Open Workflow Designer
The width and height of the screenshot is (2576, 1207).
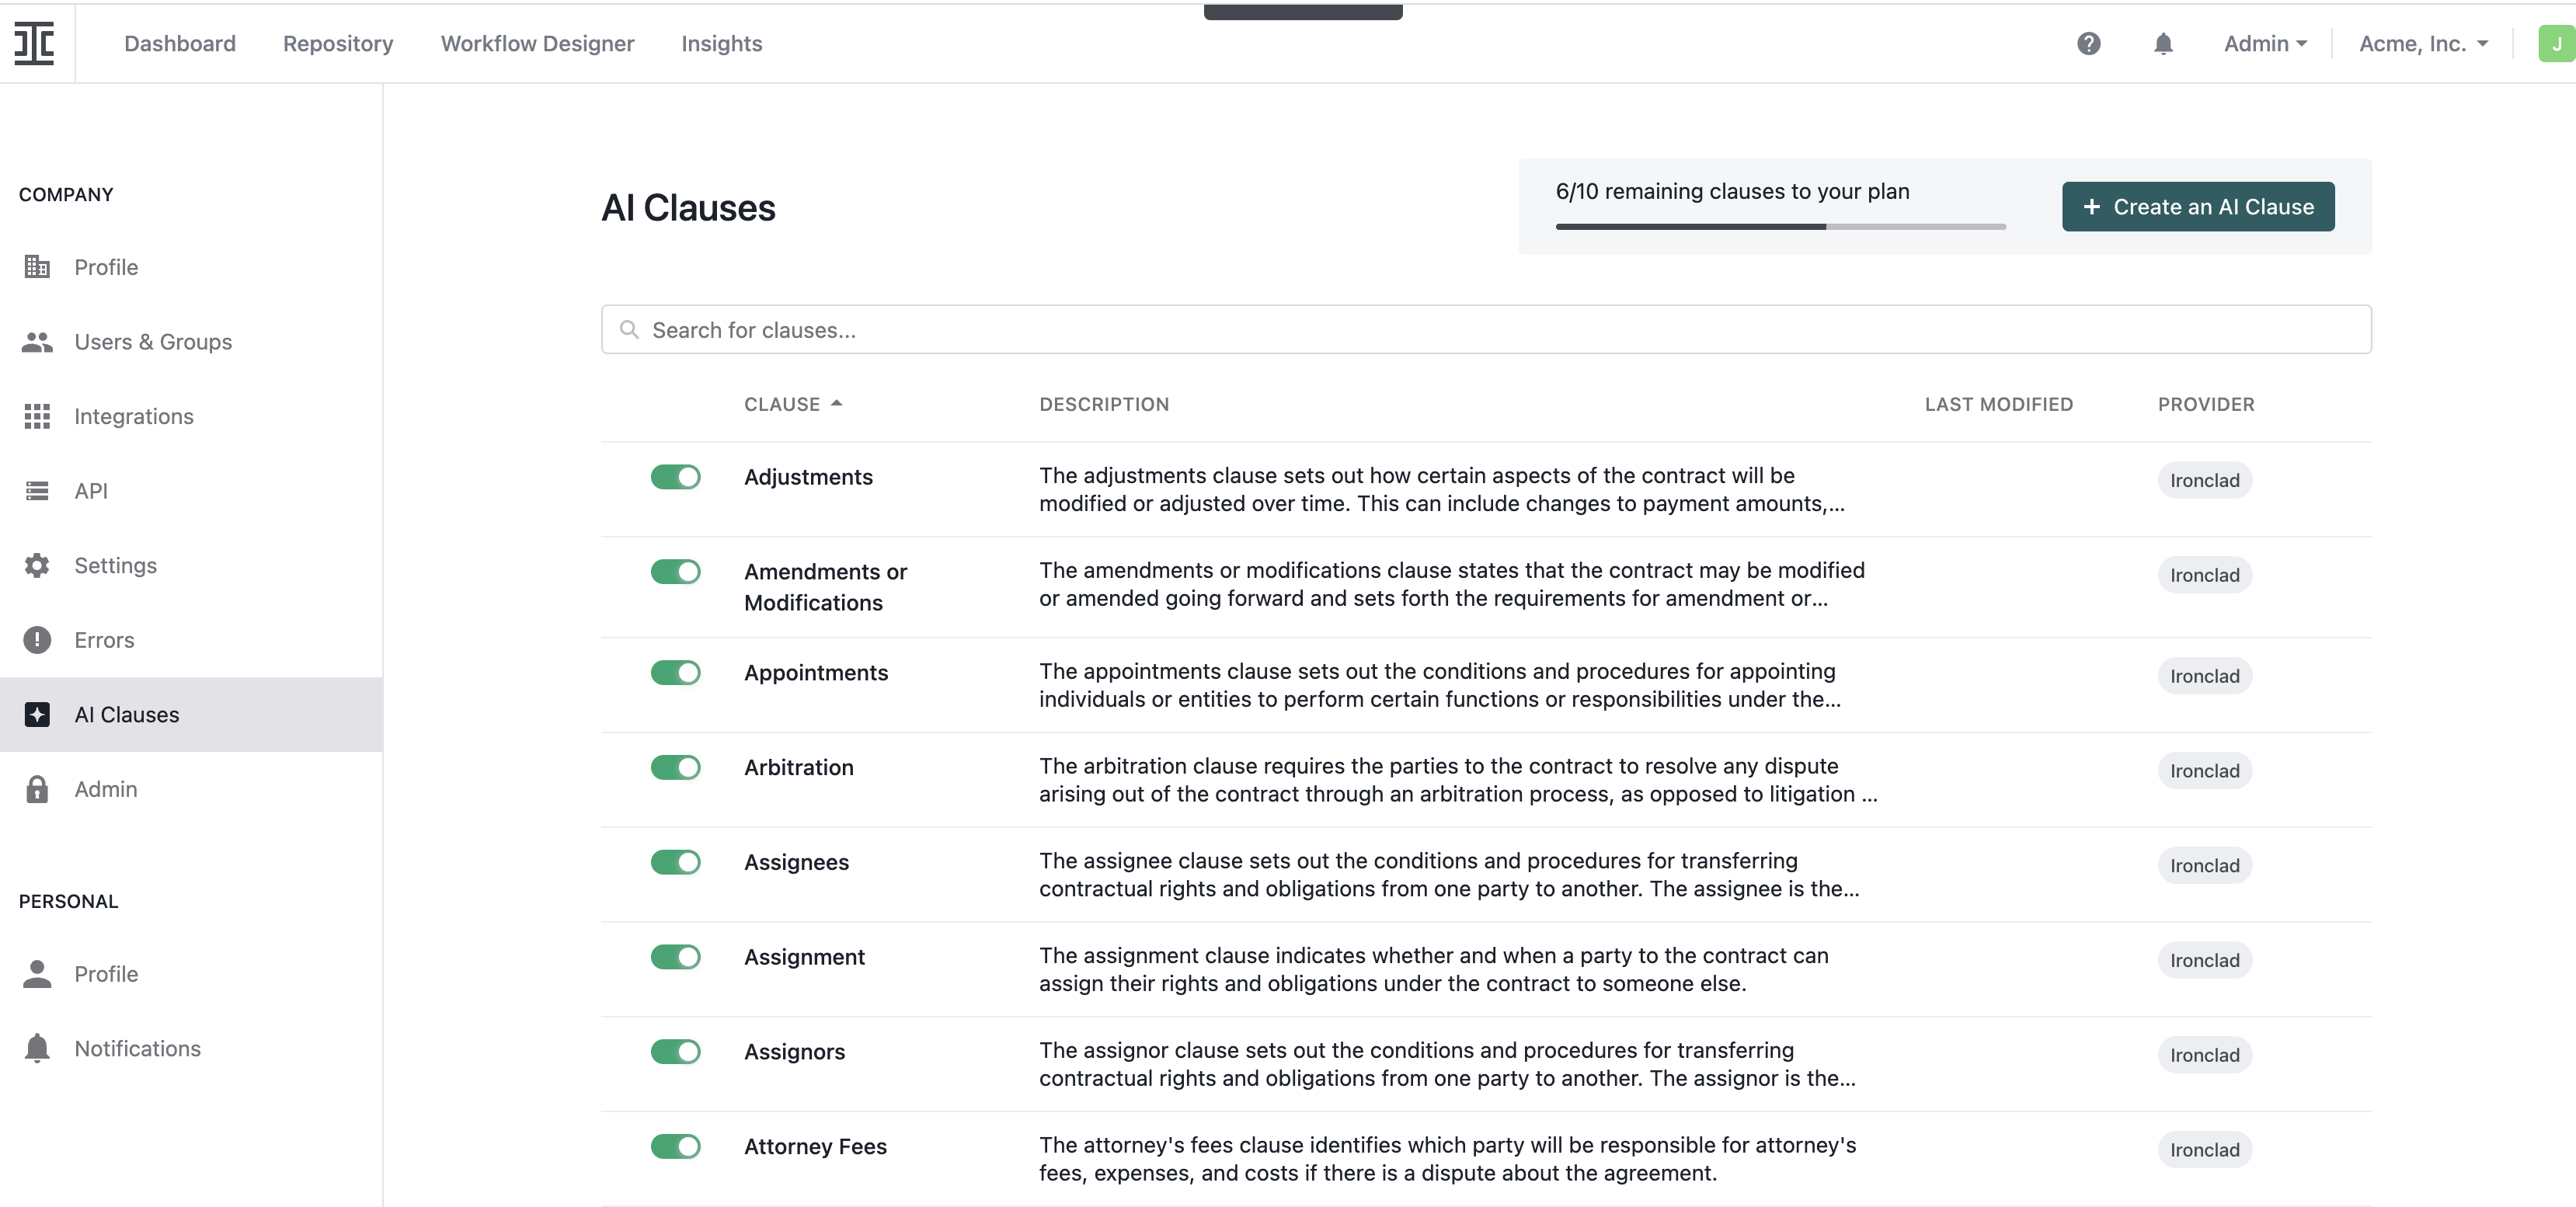pyautogui.click(x=537, y=43)
